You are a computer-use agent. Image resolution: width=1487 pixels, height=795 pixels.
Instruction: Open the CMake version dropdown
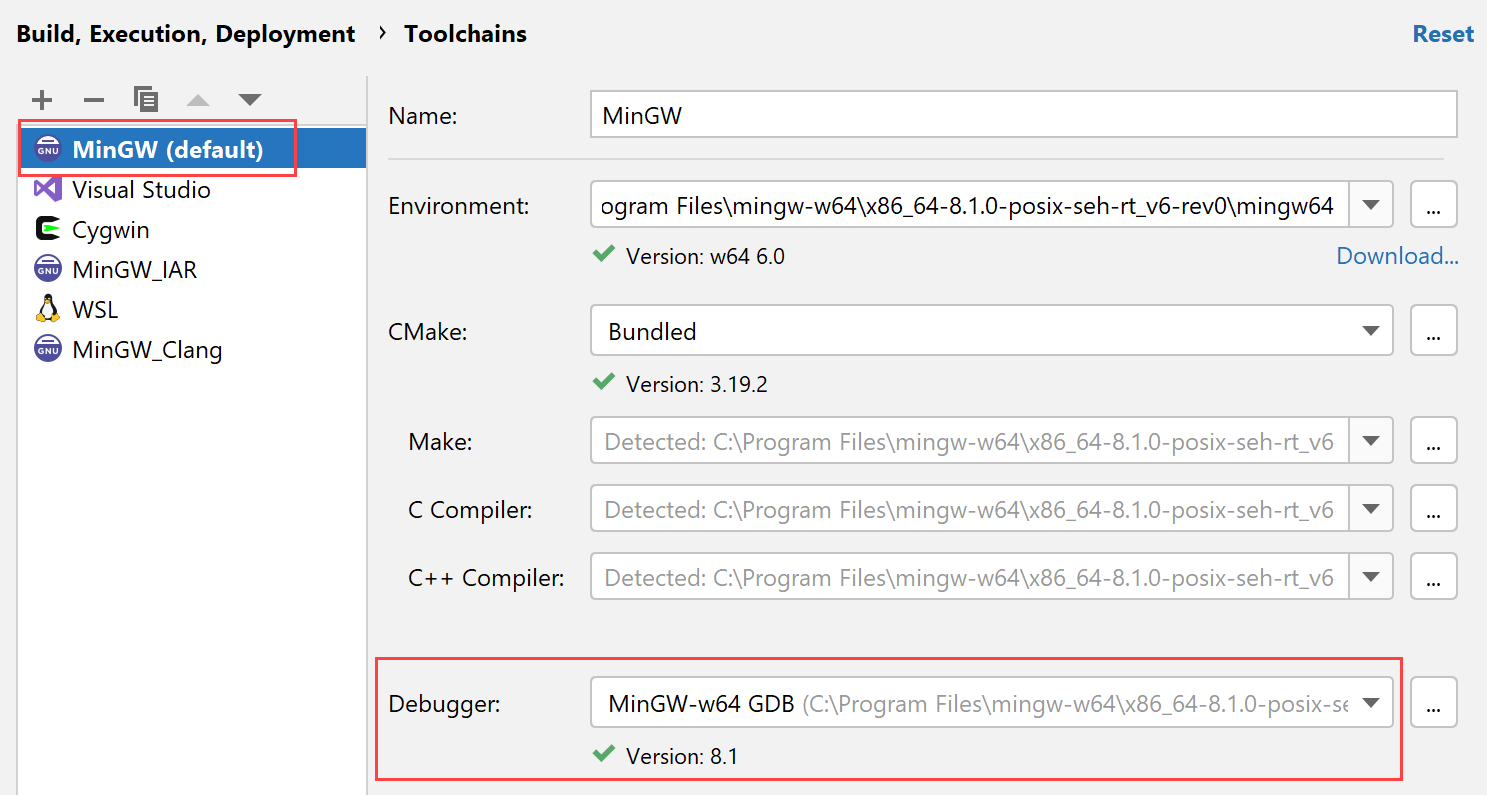coord(1371,330)
